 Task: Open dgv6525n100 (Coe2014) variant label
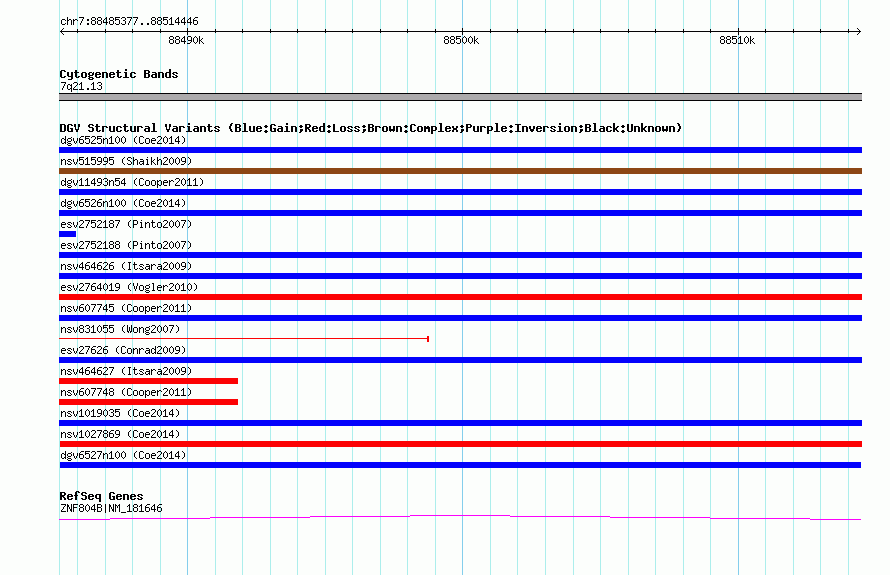[x=123, y=140]
